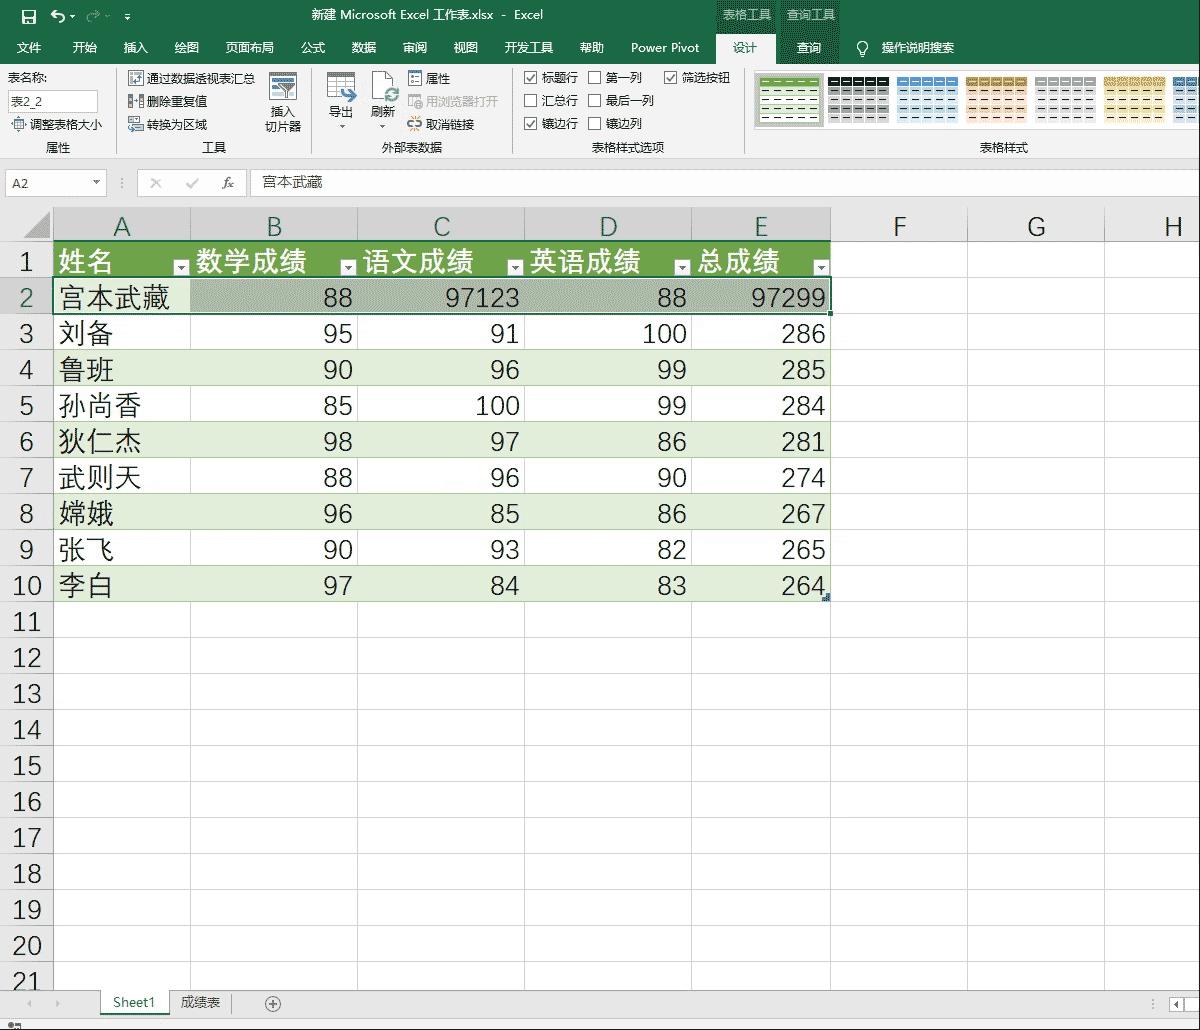
Task: Expand the Name Box dropdown arrow
Action: [96, 183]
